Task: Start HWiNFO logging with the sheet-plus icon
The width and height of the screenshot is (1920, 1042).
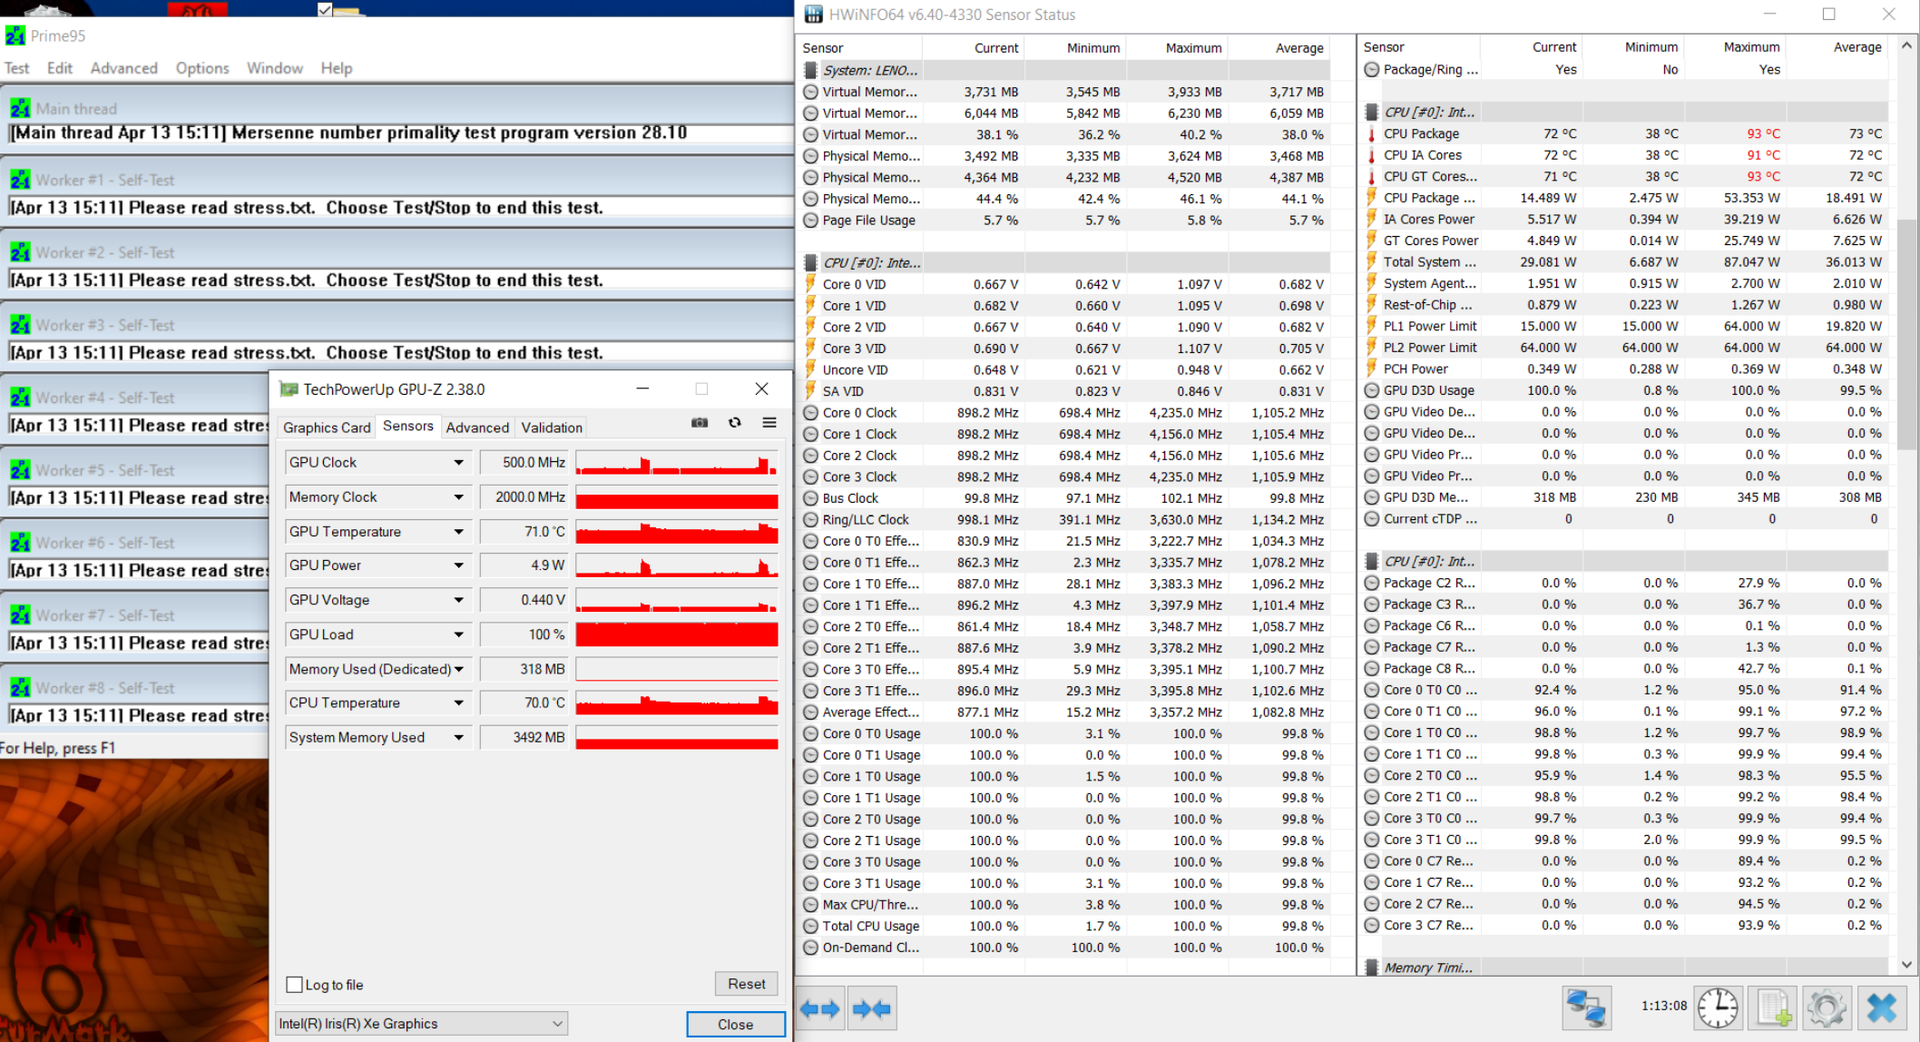Action: pyautogui.click(x=1774, y=1008)
